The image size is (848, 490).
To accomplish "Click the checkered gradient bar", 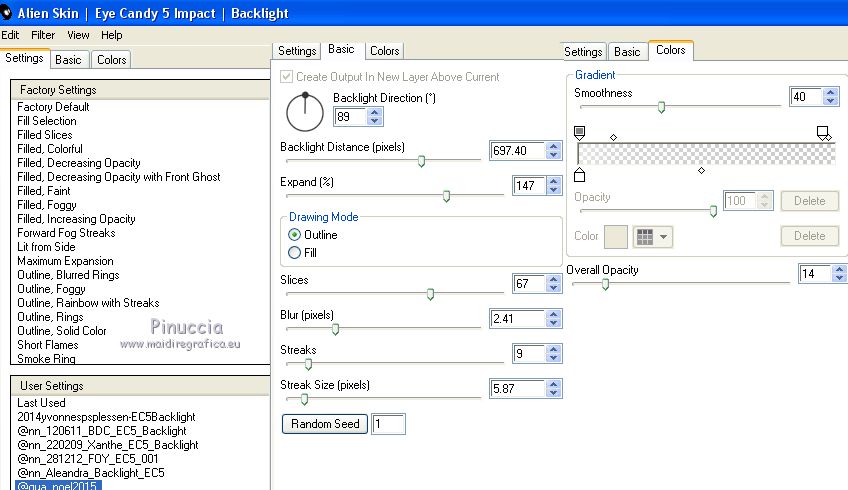I will pyautogui.click(x=706, y=154).
